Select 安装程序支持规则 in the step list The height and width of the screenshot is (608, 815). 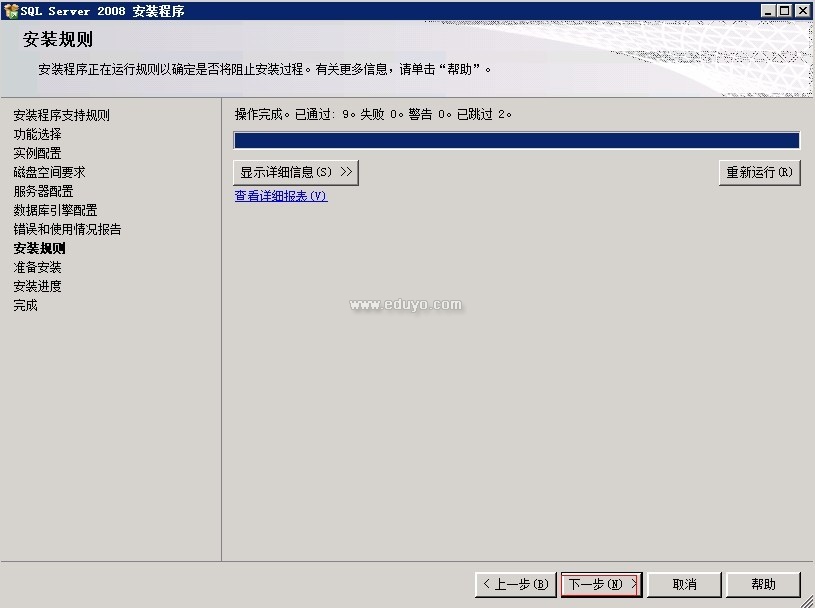62,115
